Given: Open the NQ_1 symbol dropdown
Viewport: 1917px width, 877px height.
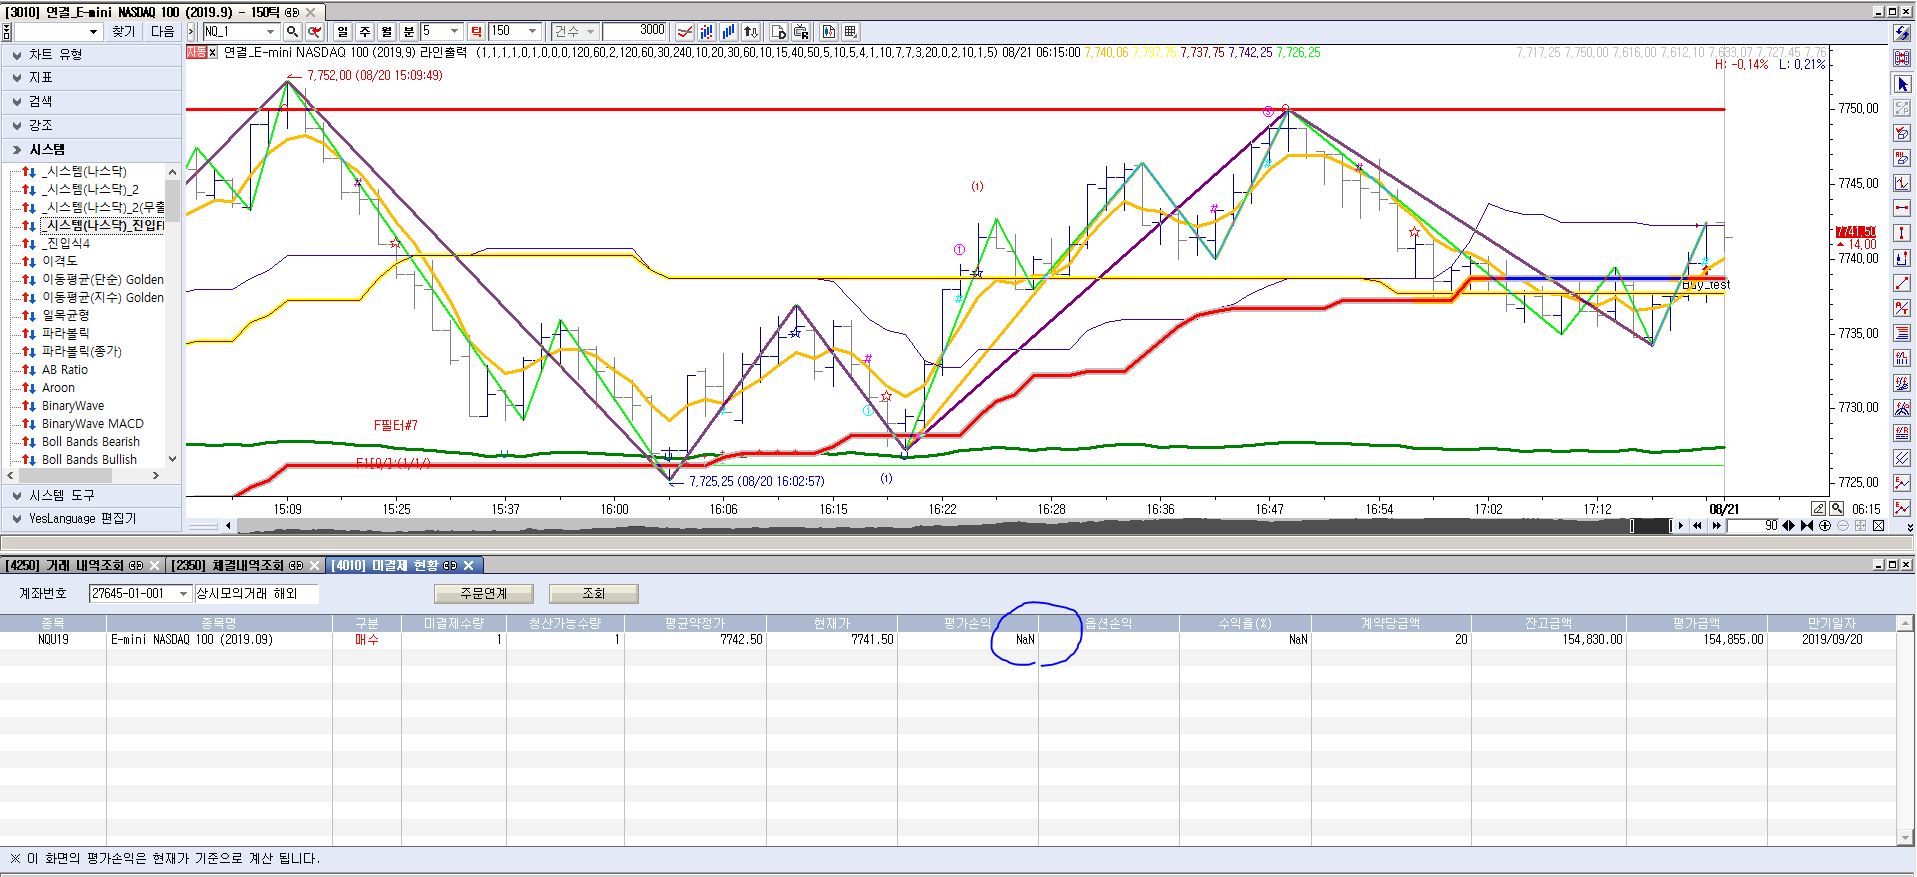Looking at the screenshot, I should [x=269, y=32].
